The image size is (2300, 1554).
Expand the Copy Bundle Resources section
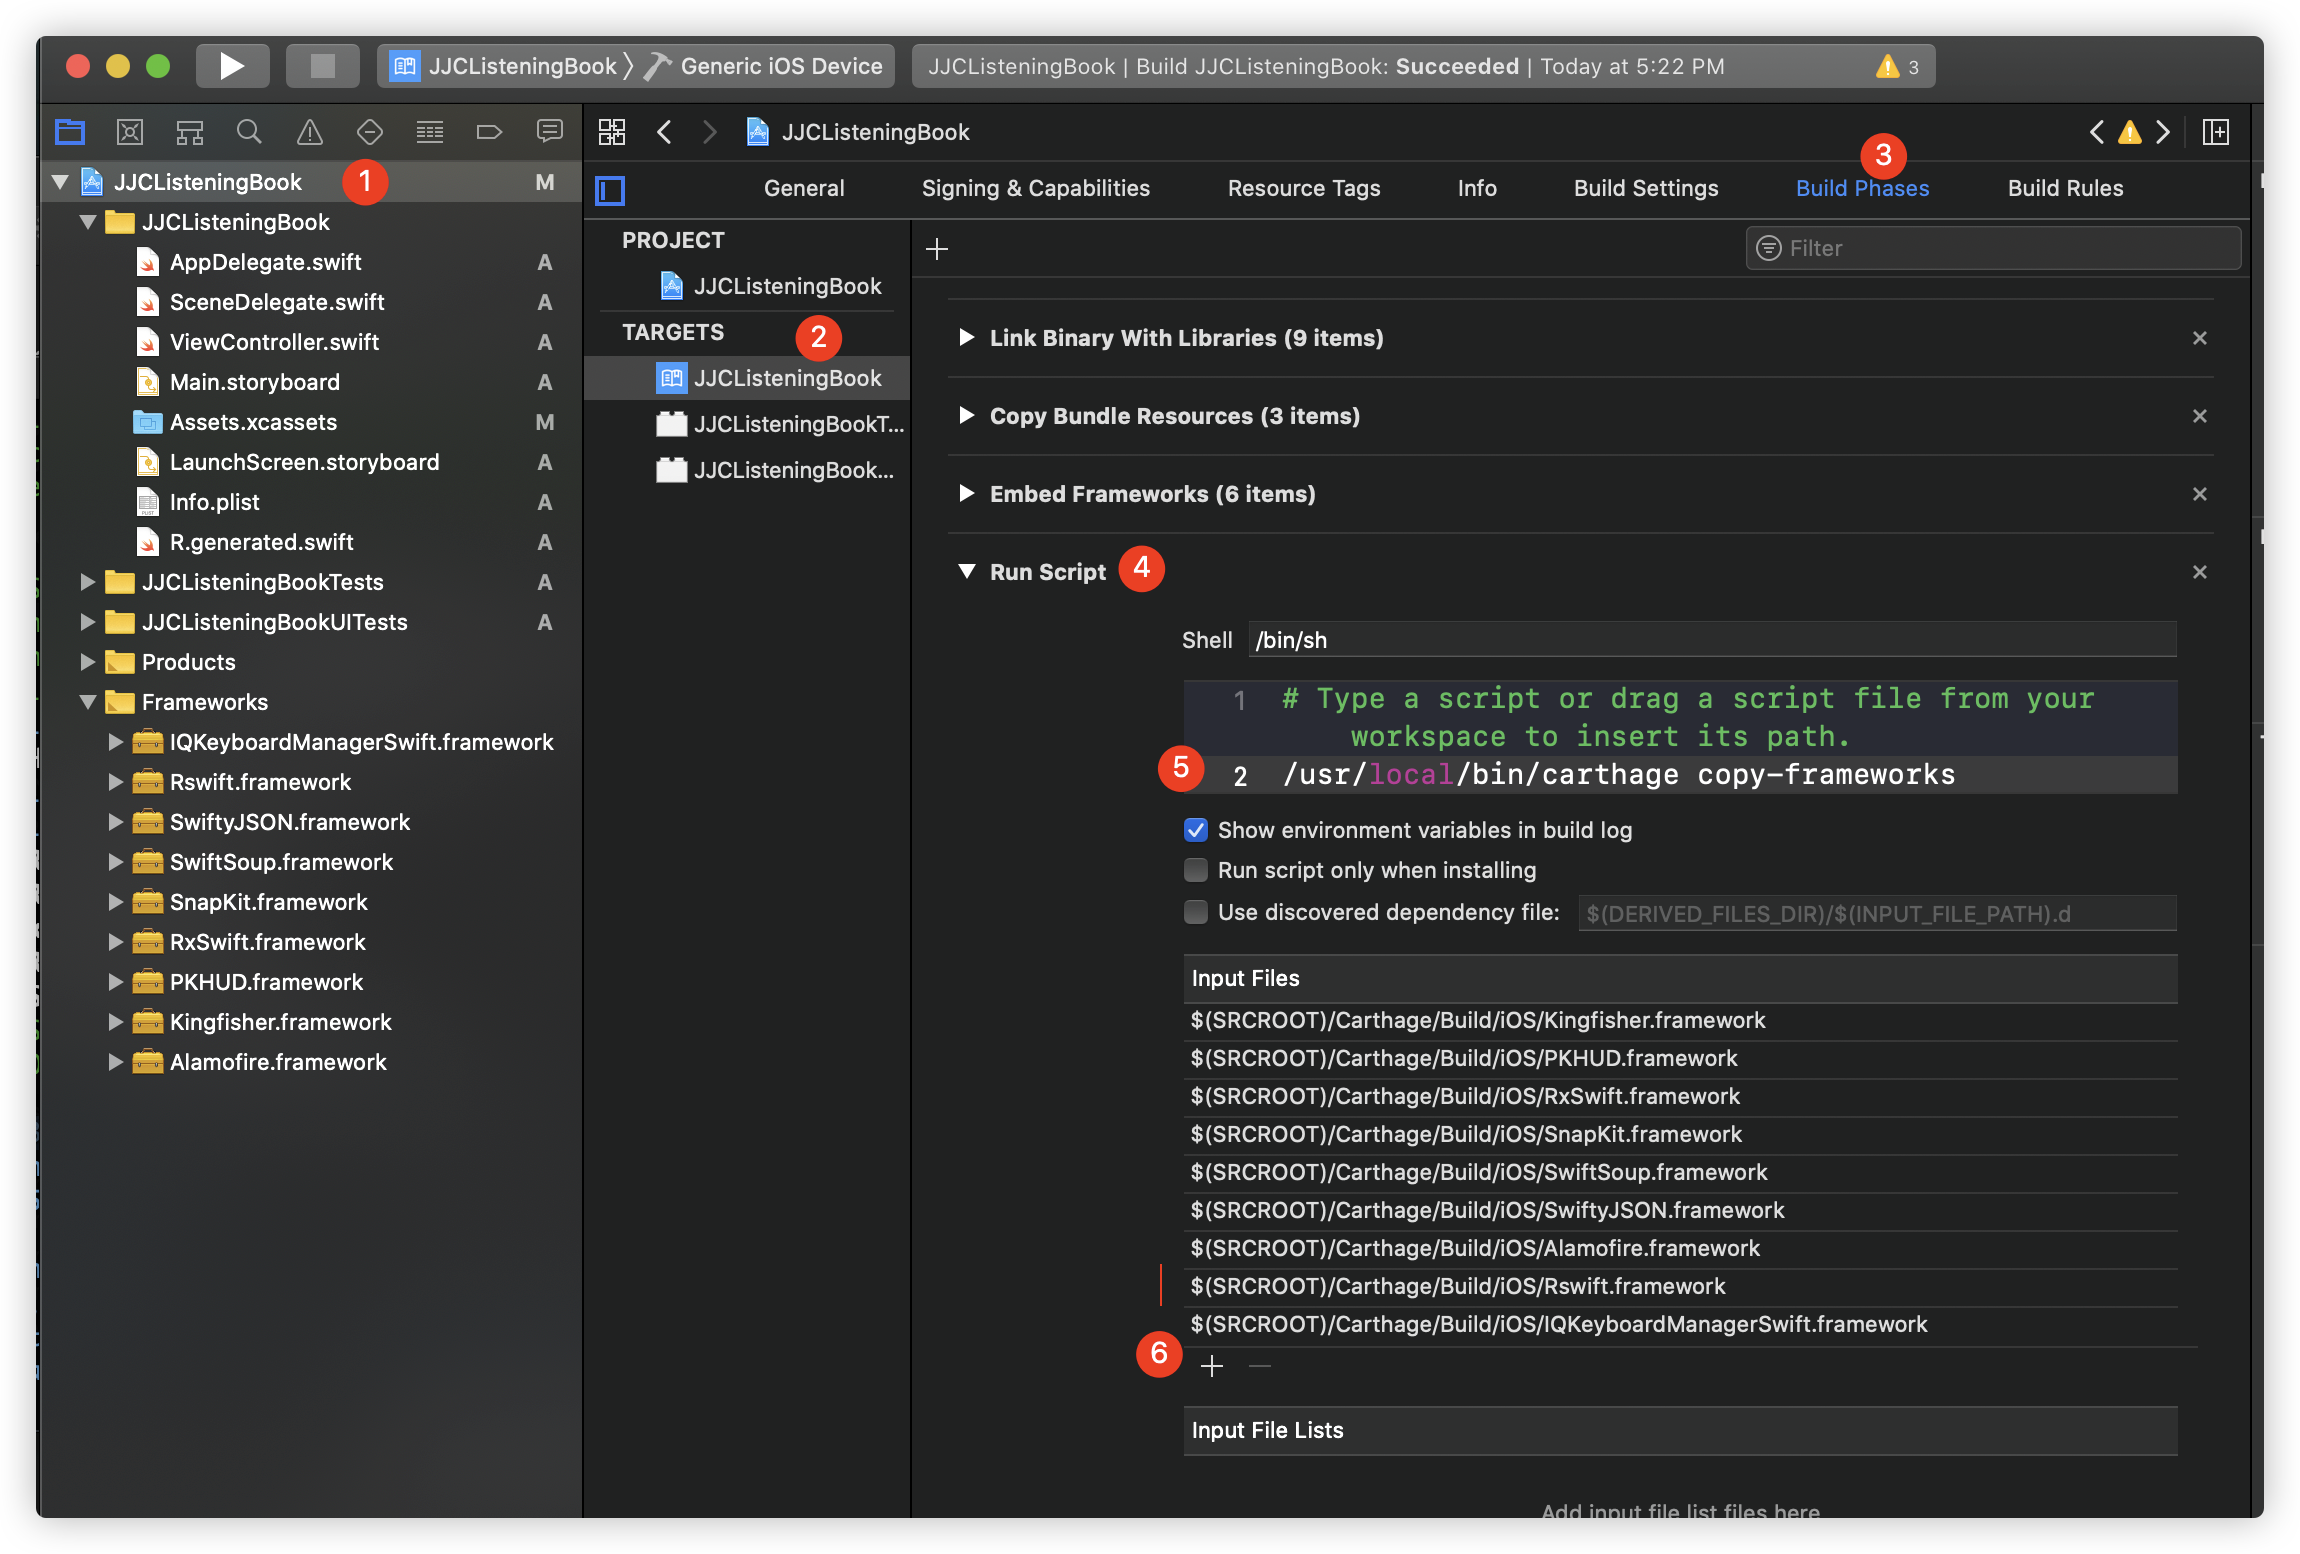(x=966, y=416)
